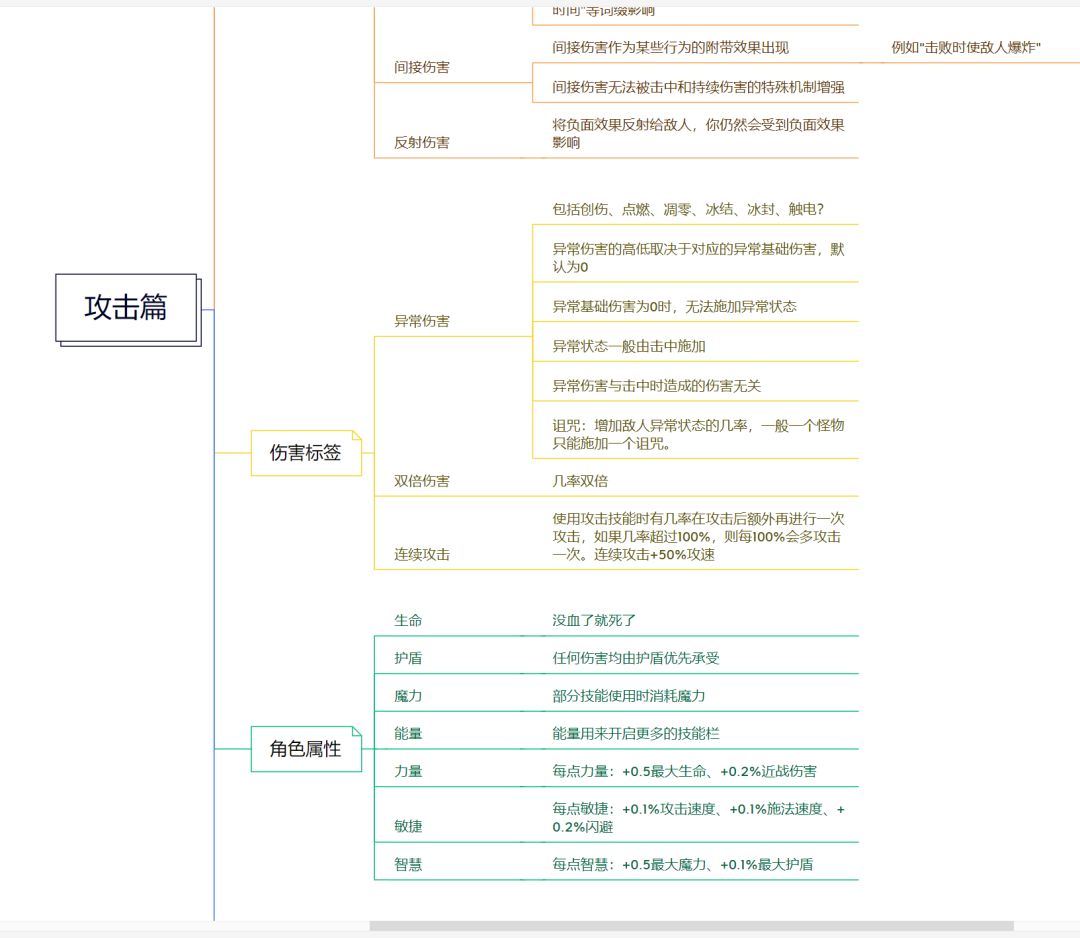Select the 反射伤害 subtopic
This screenshot has width=1080, height=938.
[x=422, y=143]
